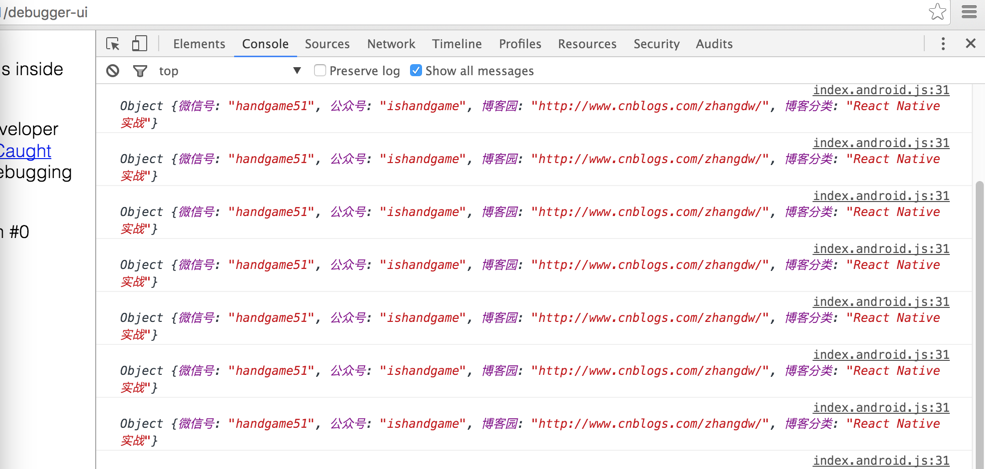Open the Timeline tab
The image size is (985, 469).
[457, 44]
